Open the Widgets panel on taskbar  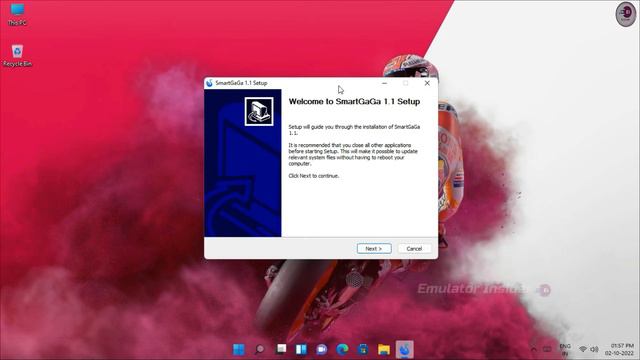point(301,349)
